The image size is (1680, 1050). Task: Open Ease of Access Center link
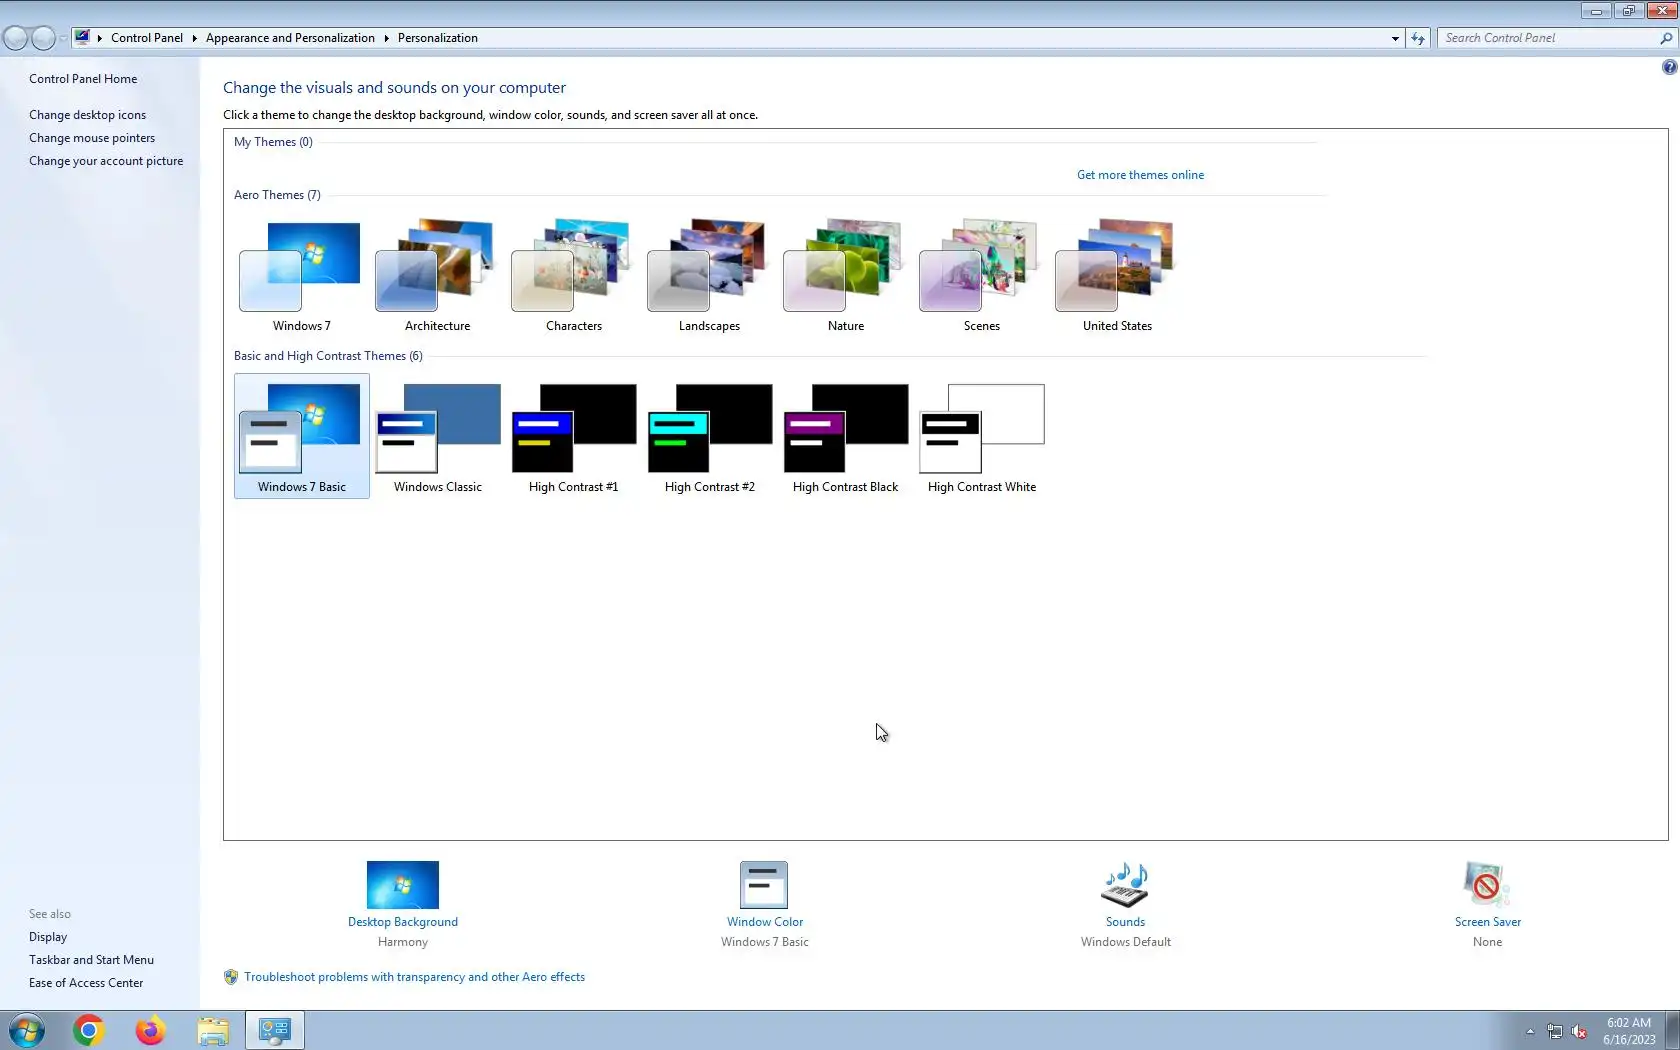click(x=86, y=983)
